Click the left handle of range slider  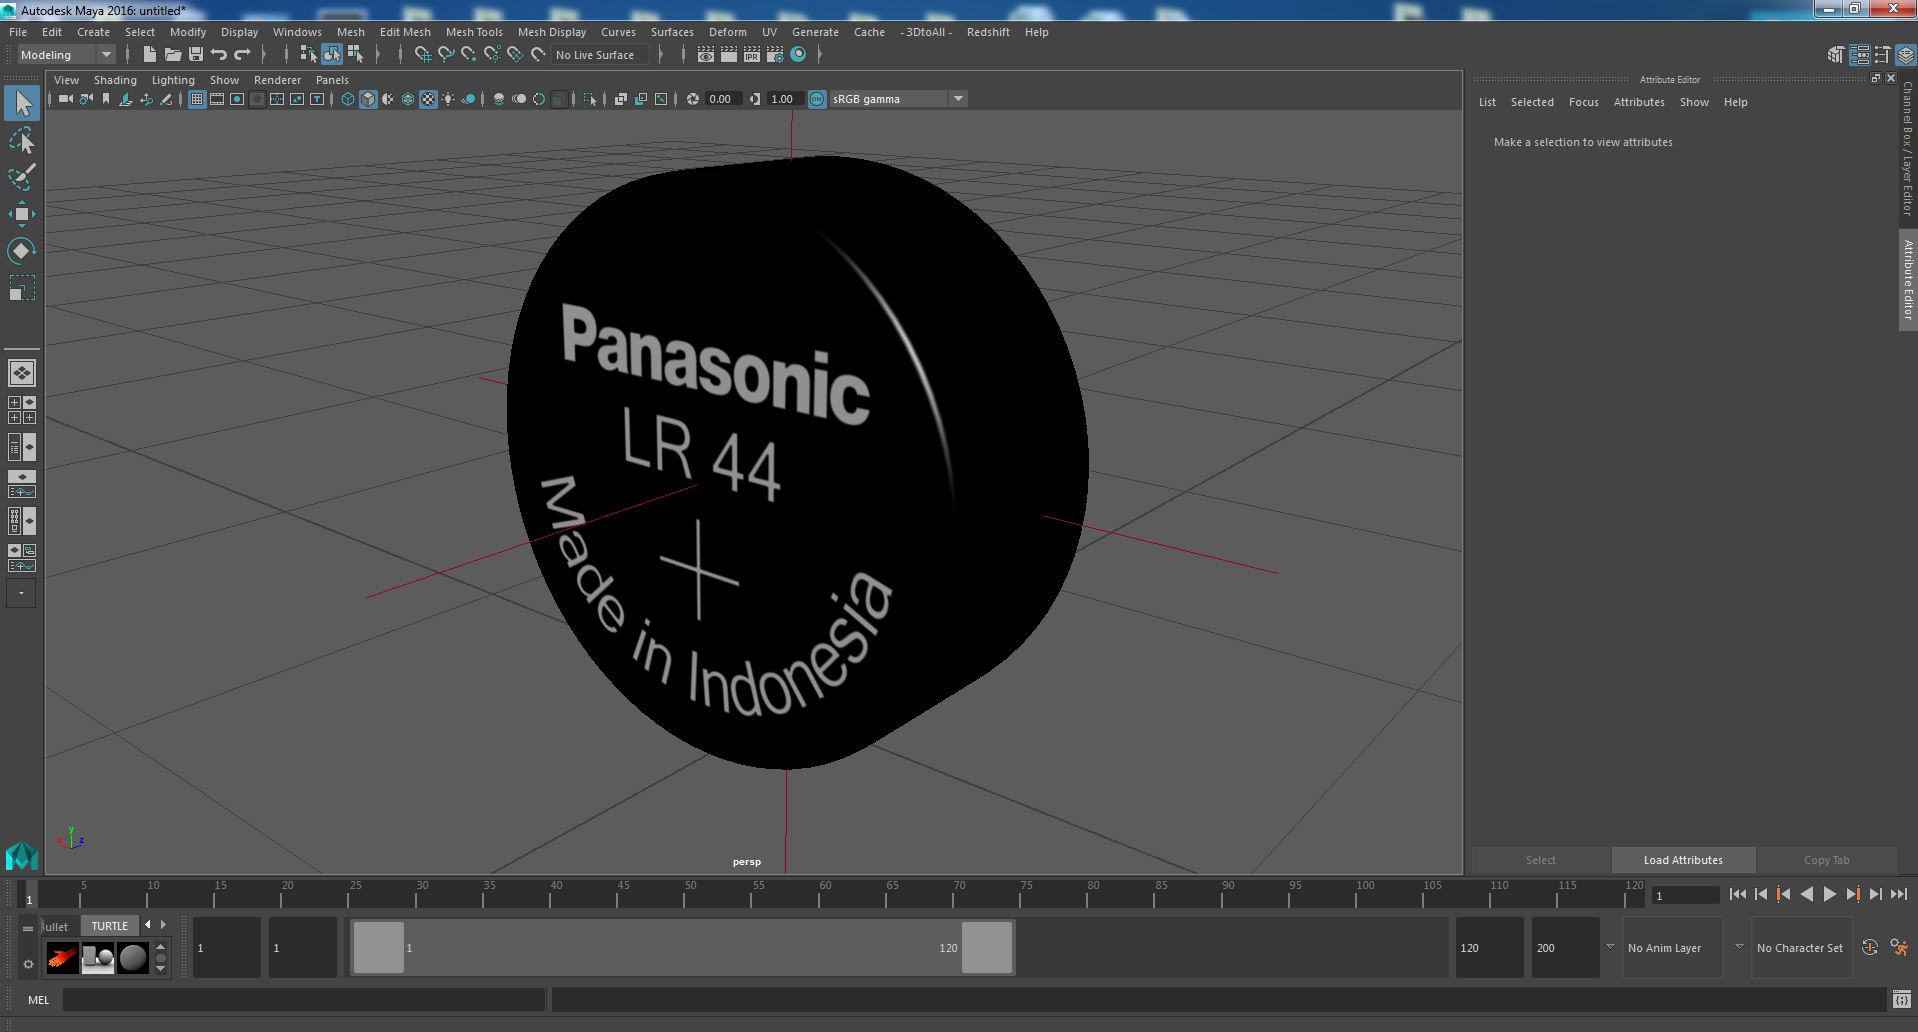pyautogui.click(x=378, y=947)
